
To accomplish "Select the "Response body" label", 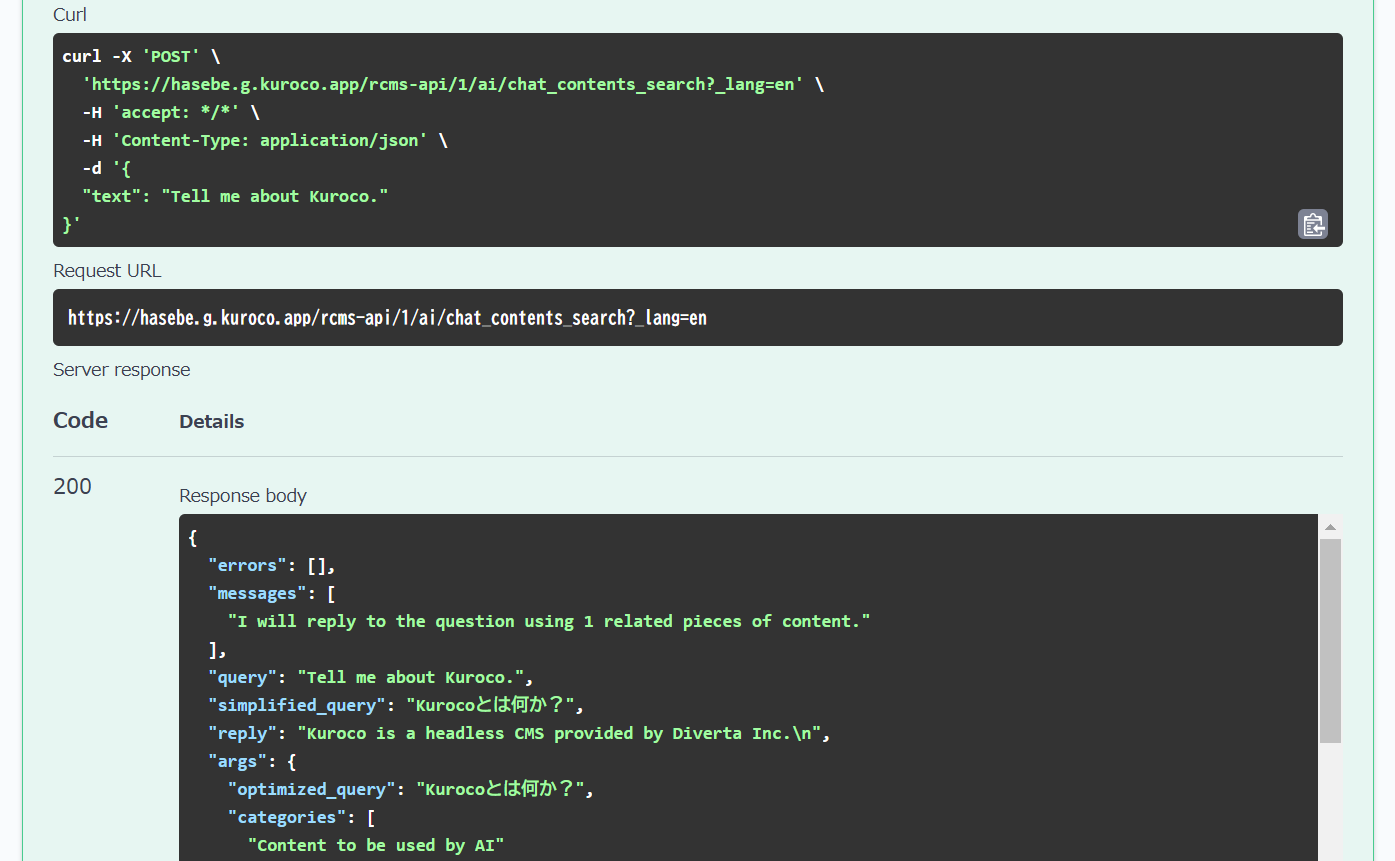I will (243, 496).
